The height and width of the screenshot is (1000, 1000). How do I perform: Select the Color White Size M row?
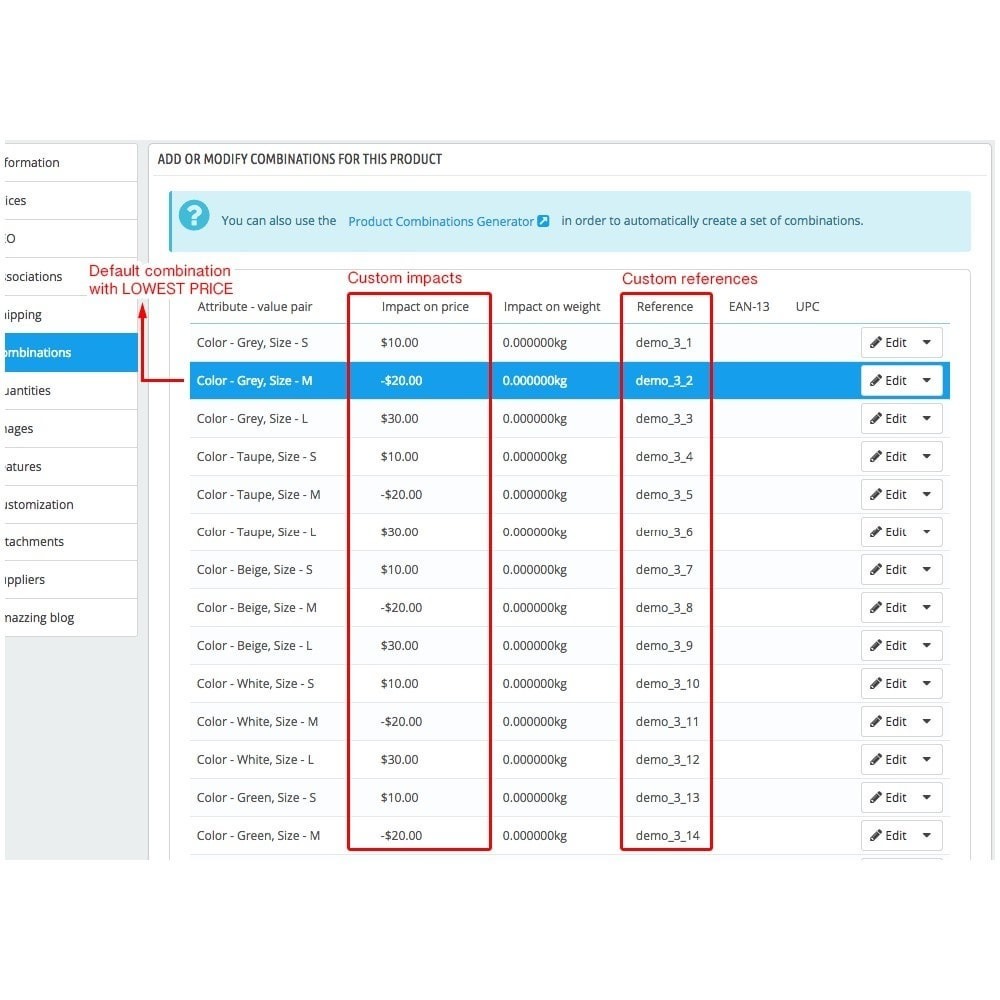tap(257, 722)
